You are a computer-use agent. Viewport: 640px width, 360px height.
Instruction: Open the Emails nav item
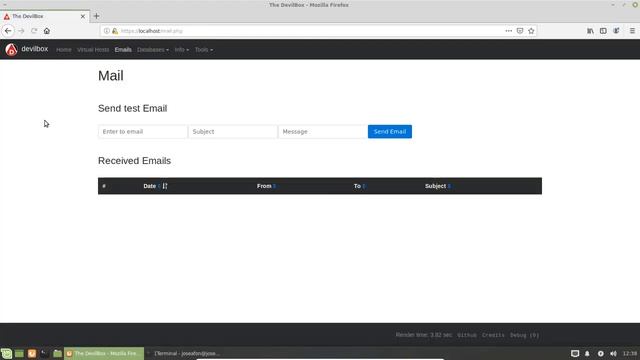123,50
